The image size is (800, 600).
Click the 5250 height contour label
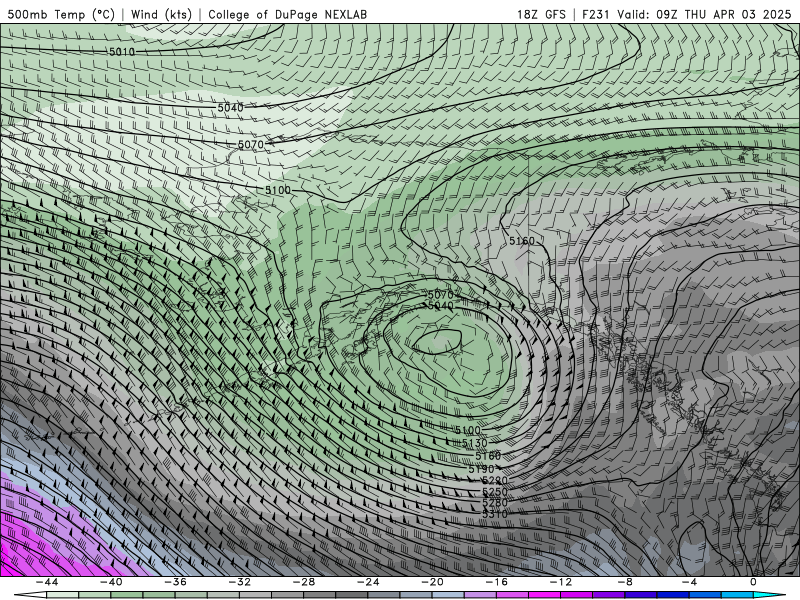[x=494, y=492]
